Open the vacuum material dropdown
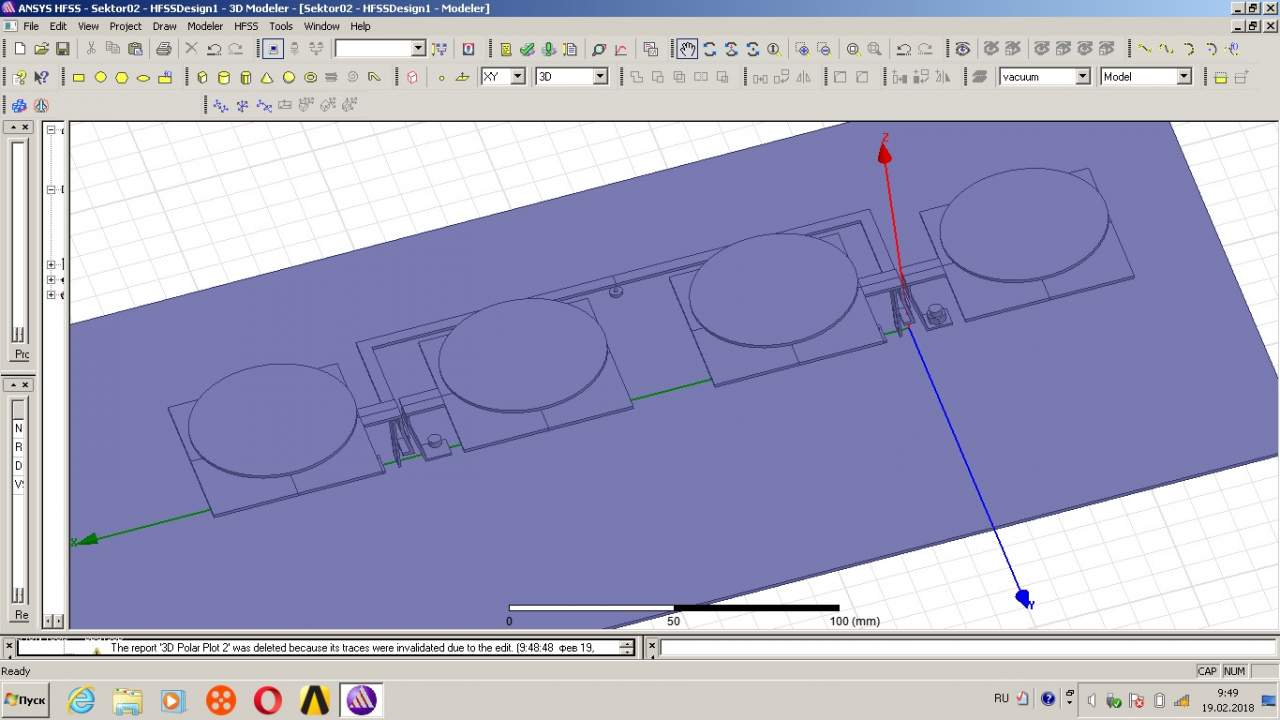Screen dimensions: 1280x720 pos(1082,77)
